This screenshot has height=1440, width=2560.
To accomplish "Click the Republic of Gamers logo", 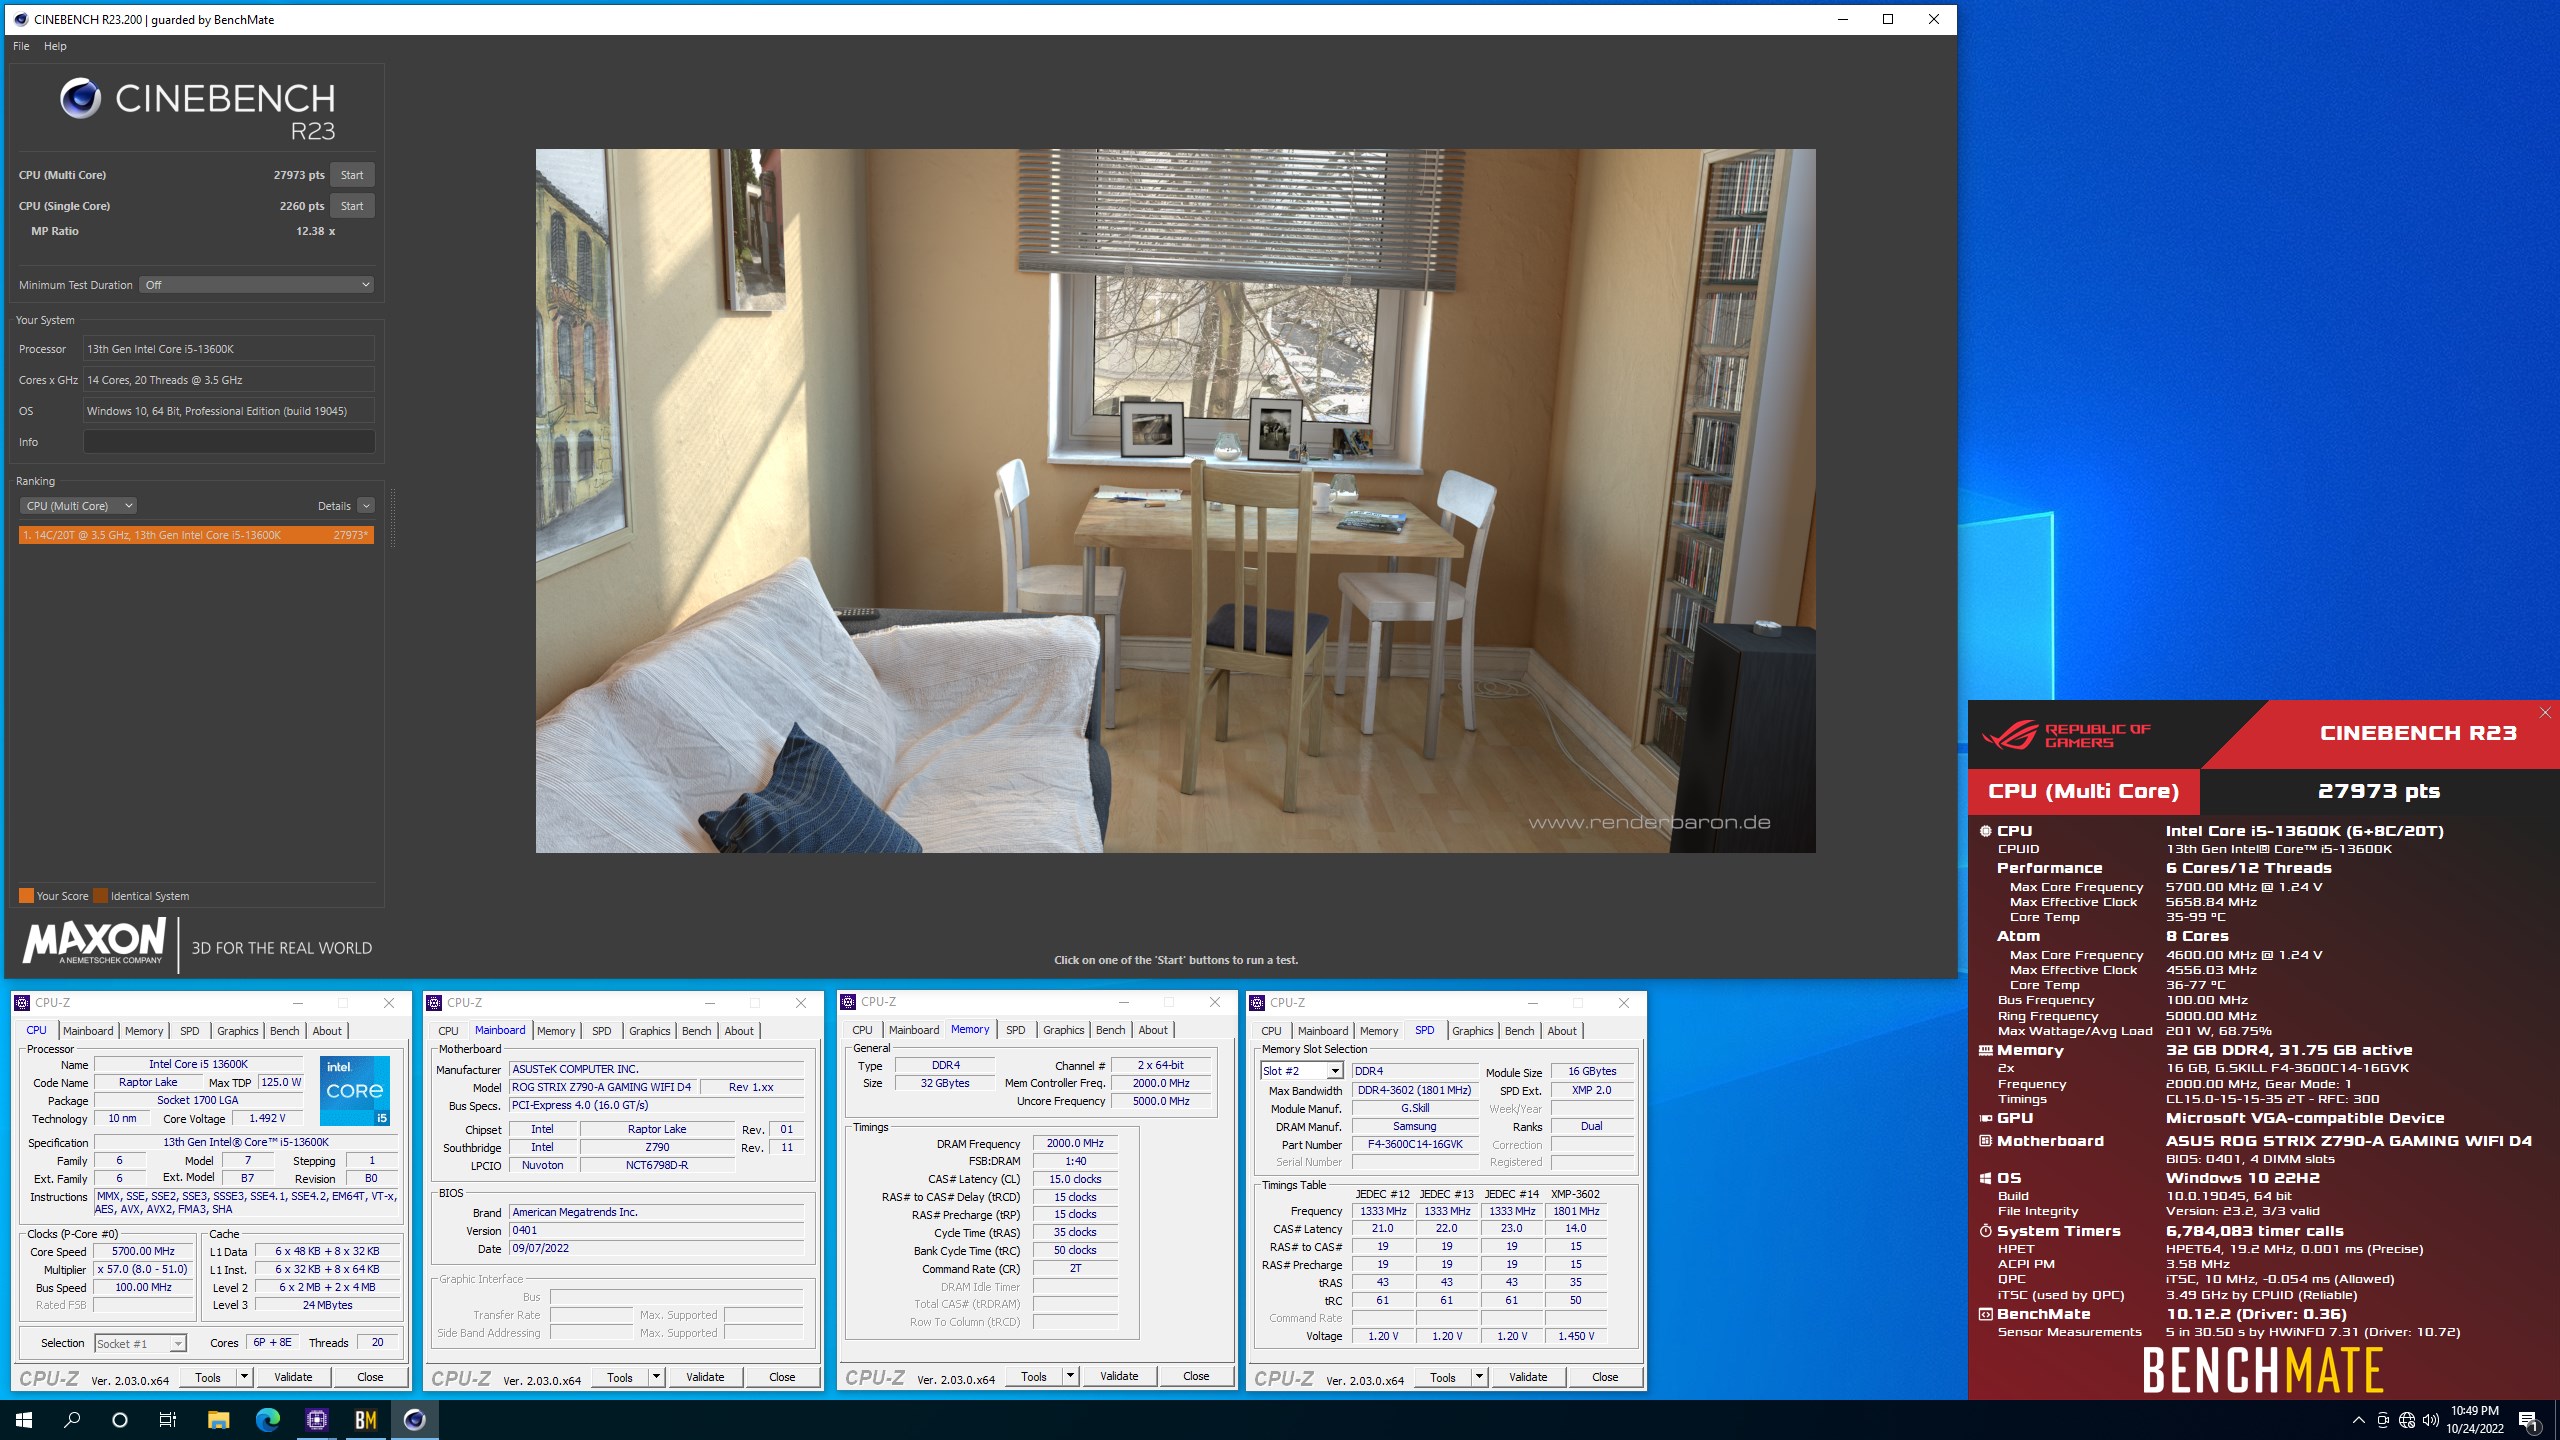I will (x=2067, y=735).
